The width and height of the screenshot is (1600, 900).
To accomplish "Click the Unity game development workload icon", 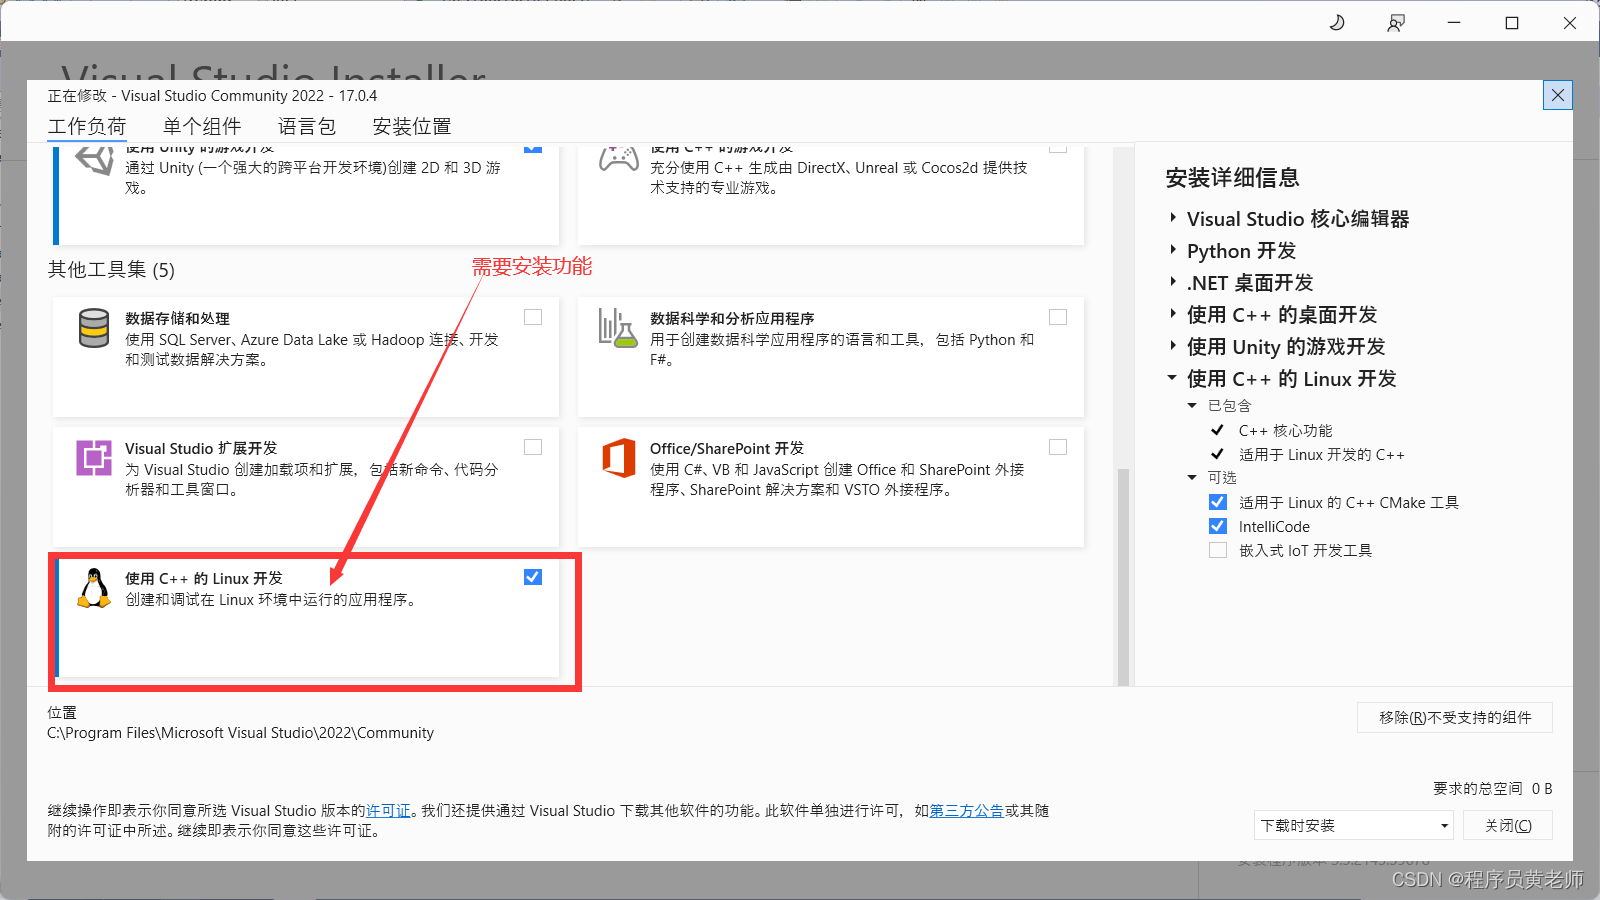I will click(95, 160).
